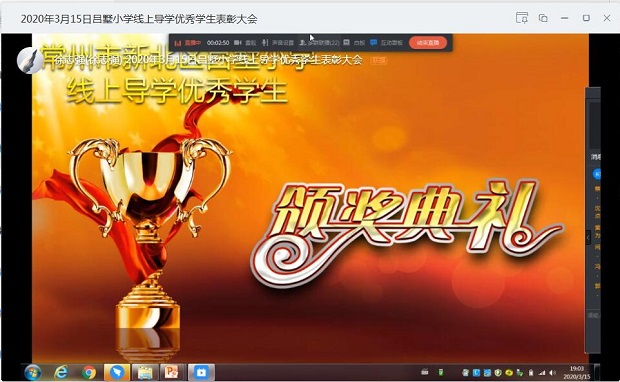The image size is (620, 382).
Task: Click the multi-window icon in title bar
Action: (543, 18)
